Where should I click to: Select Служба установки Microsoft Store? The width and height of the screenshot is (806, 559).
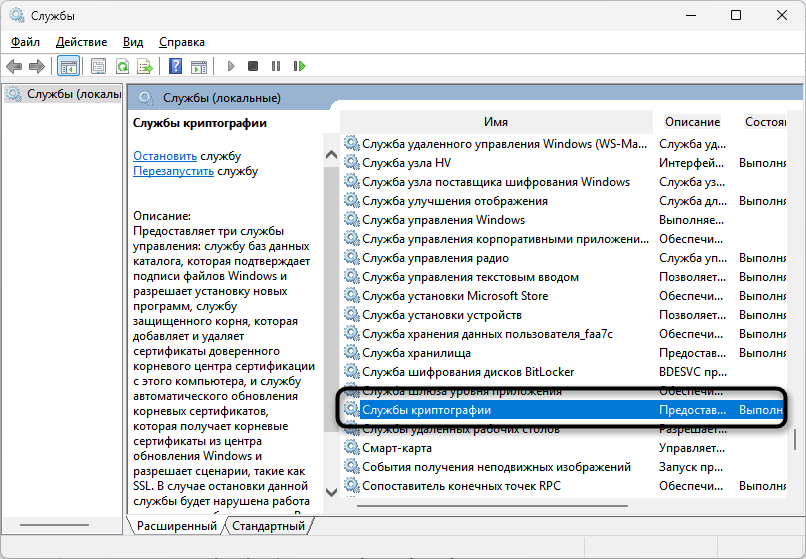[x=454, y=296]
